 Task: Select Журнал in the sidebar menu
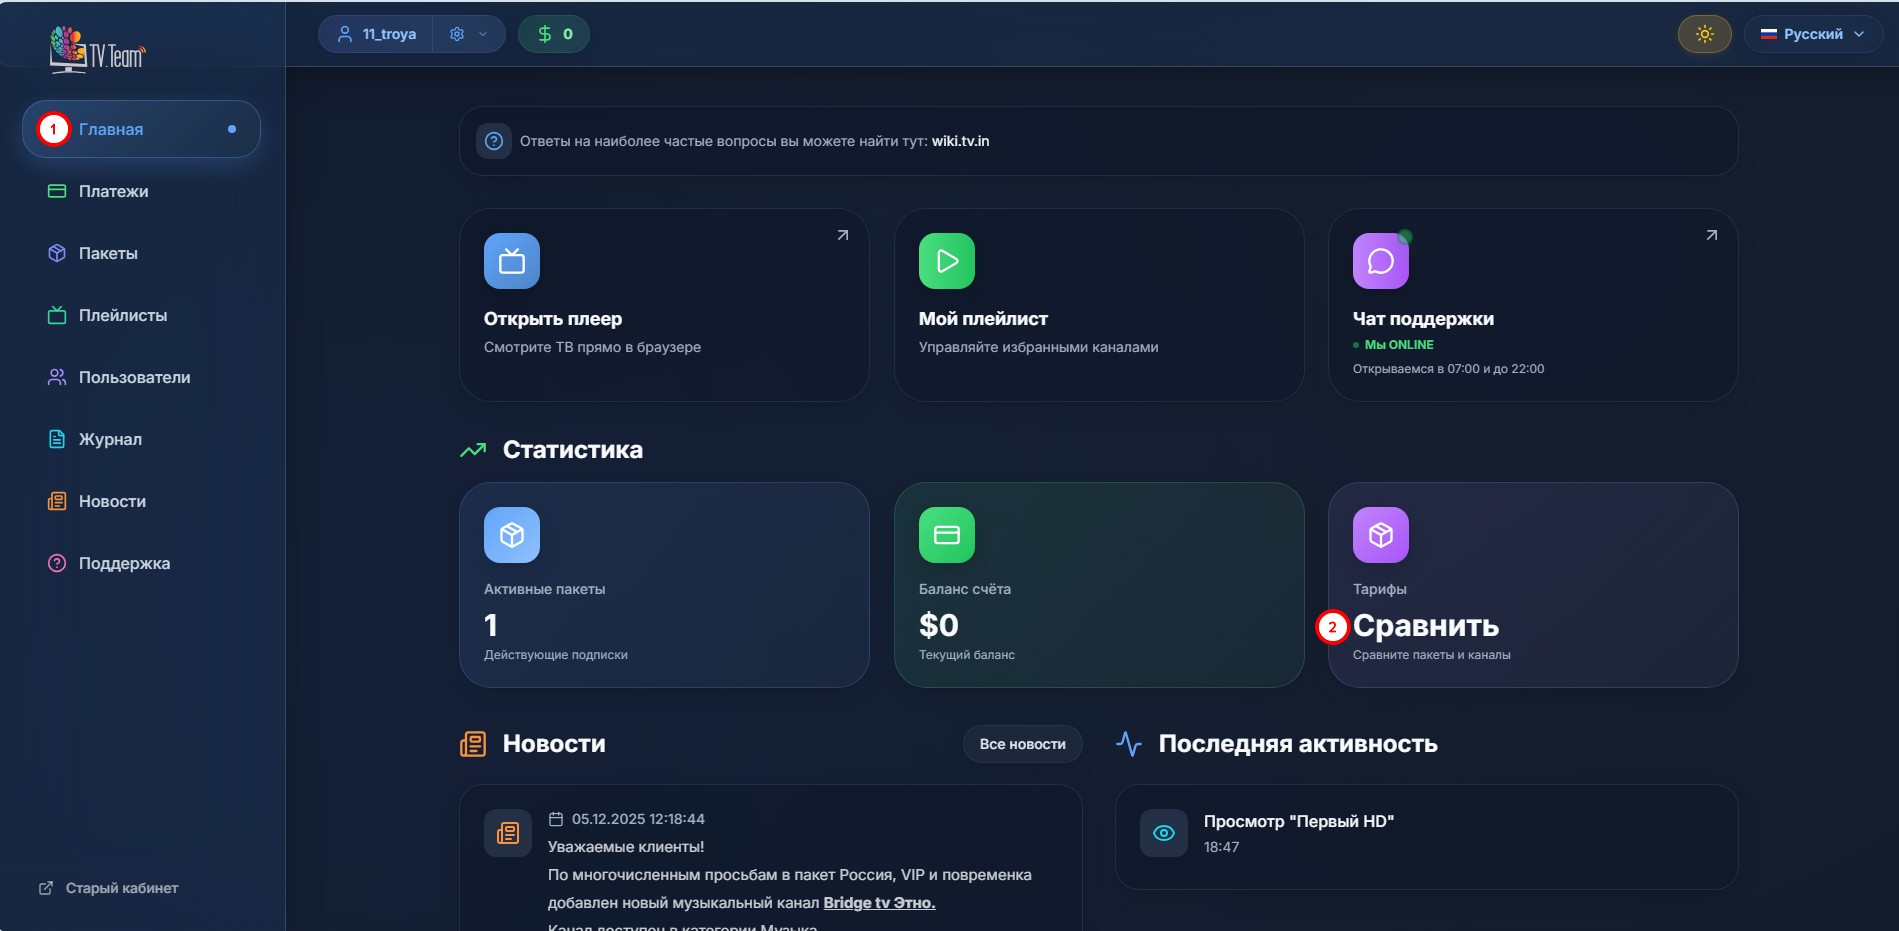(x=110, y=439)
